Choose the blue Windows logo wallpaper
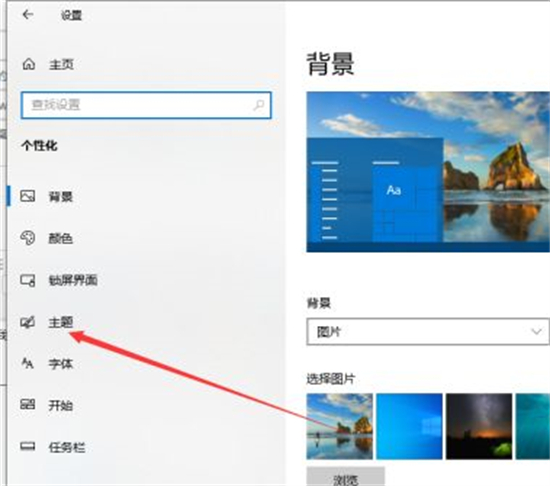This screenshot has height=486, width=550. click(409, 426)
